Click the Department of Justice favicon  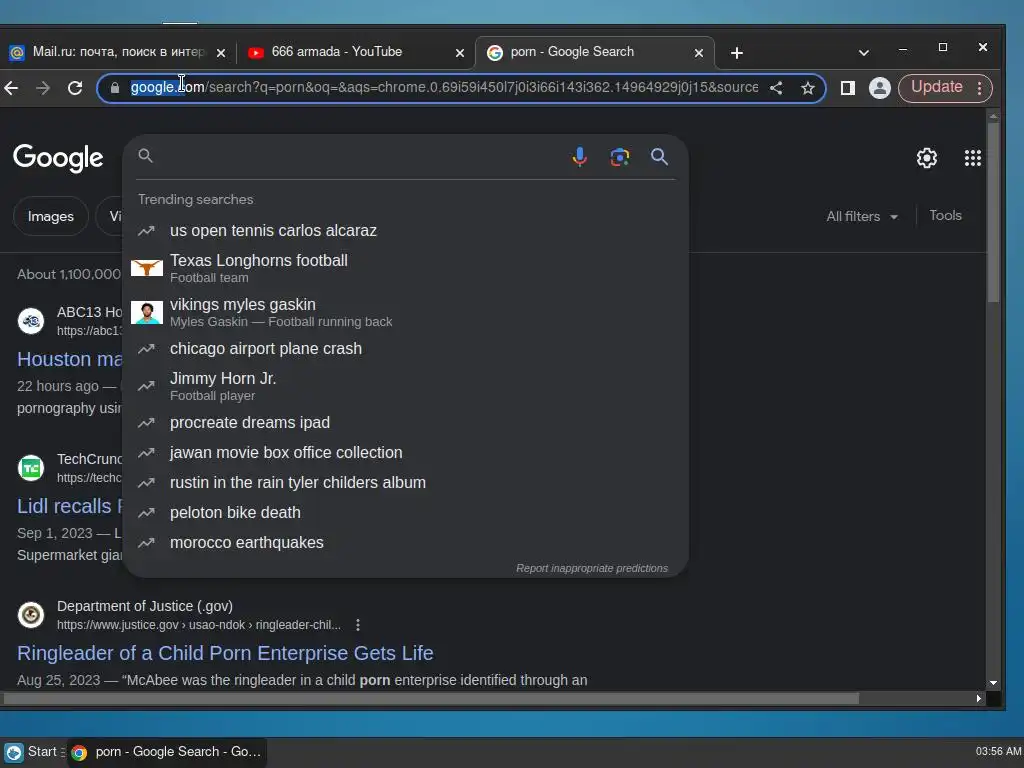[x=31, y=615]
